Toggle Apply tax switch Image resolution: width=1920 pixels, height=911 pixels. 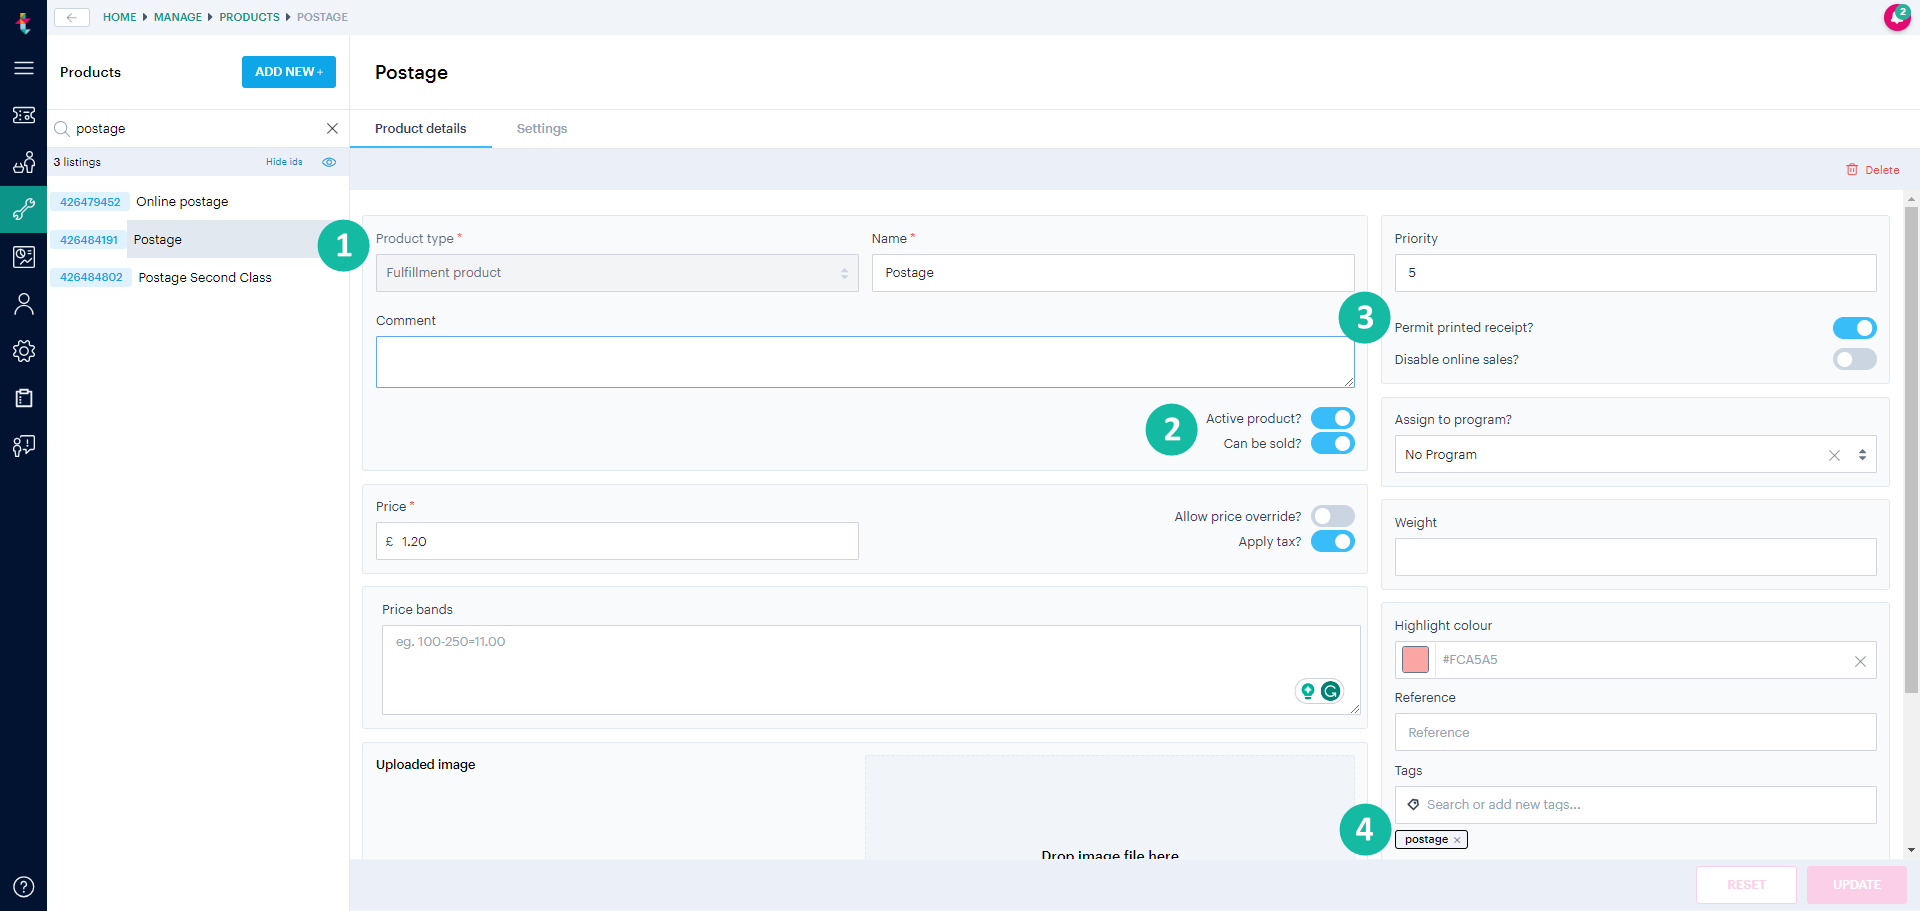tap(1333, 541)
